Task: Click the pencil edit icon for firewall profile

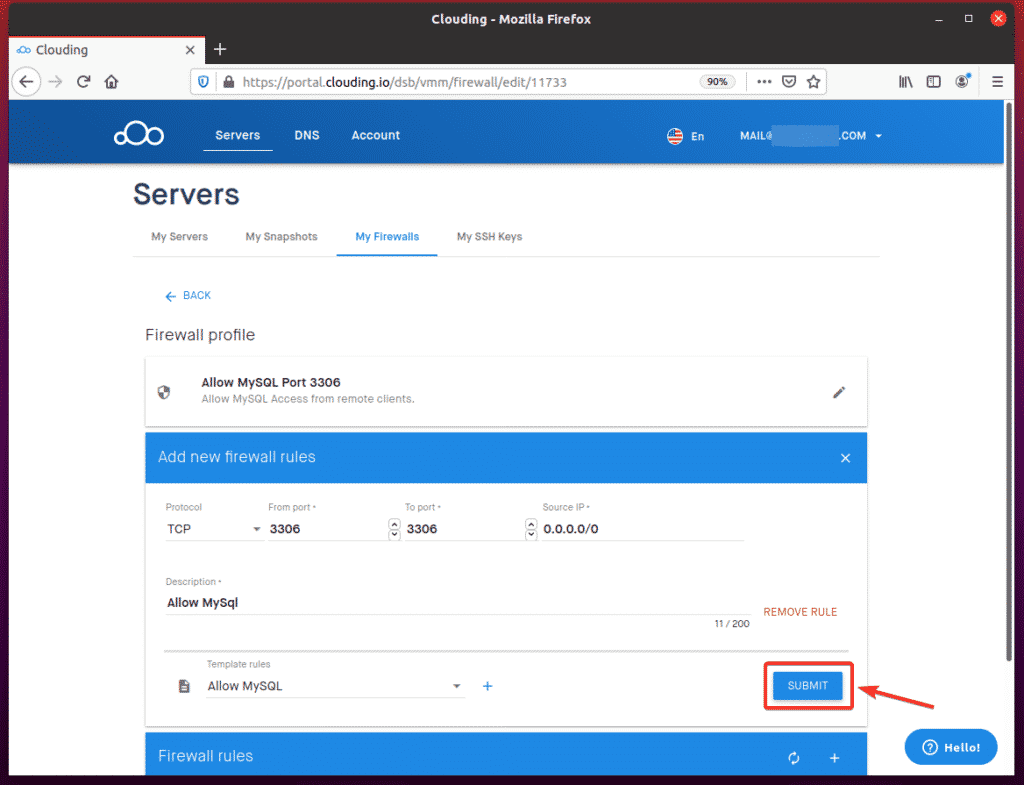Action: tap(839, 393)
